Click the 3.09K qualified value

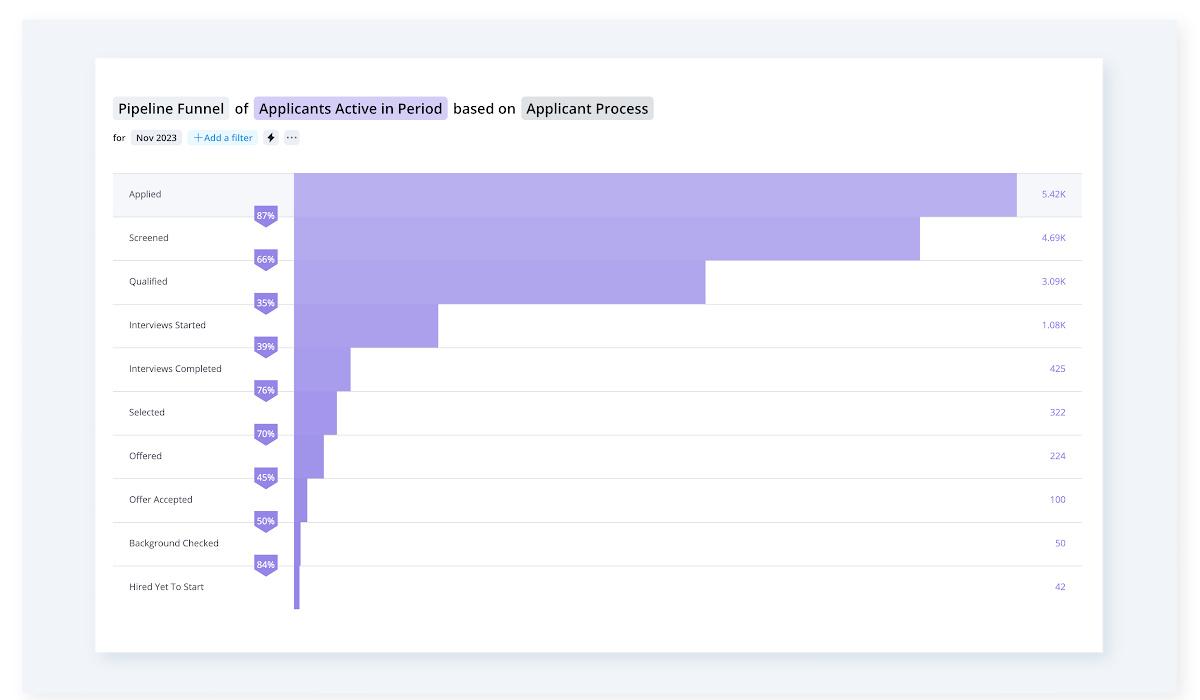(x=1053, y=282)
